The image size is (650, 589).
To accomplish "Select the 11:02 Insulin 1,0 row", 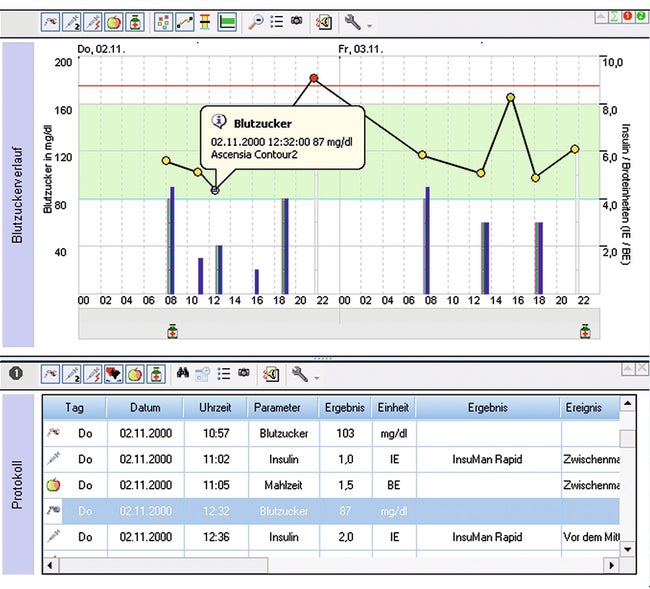I will click(x=331, y=459).
